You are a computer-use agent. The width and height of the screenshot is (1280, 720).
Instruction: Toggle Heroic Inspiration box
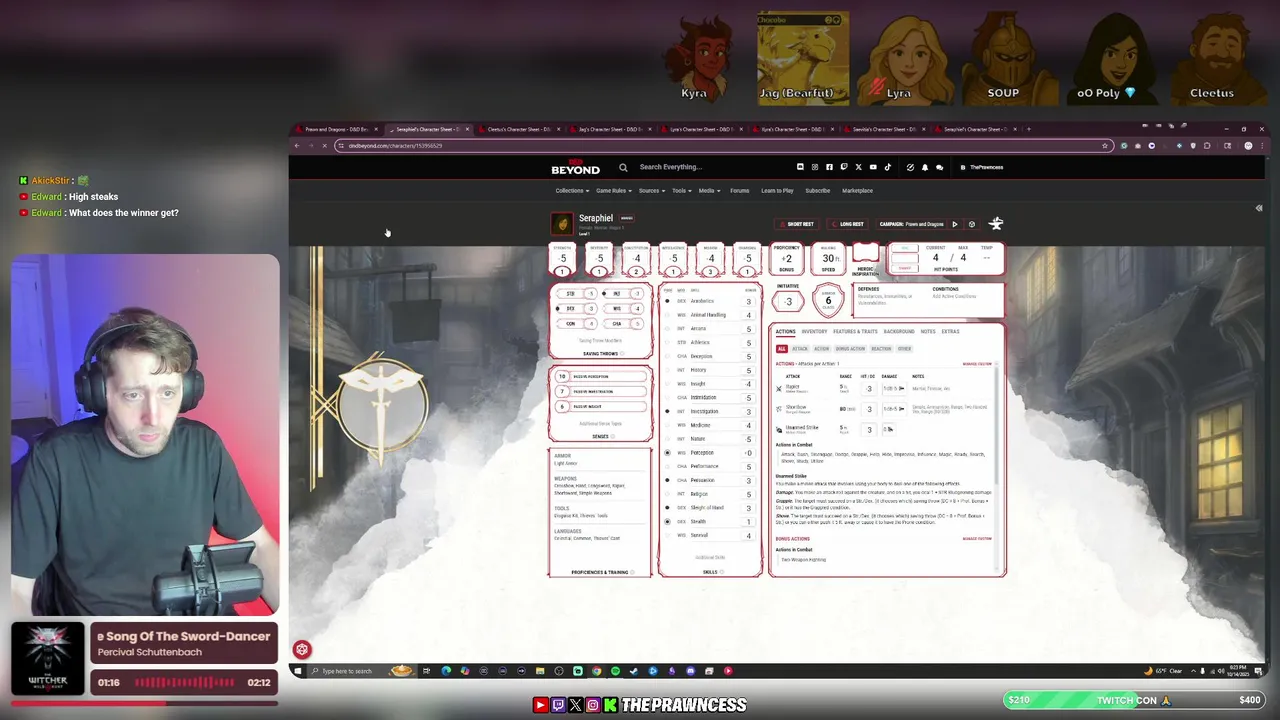[865, 254]
